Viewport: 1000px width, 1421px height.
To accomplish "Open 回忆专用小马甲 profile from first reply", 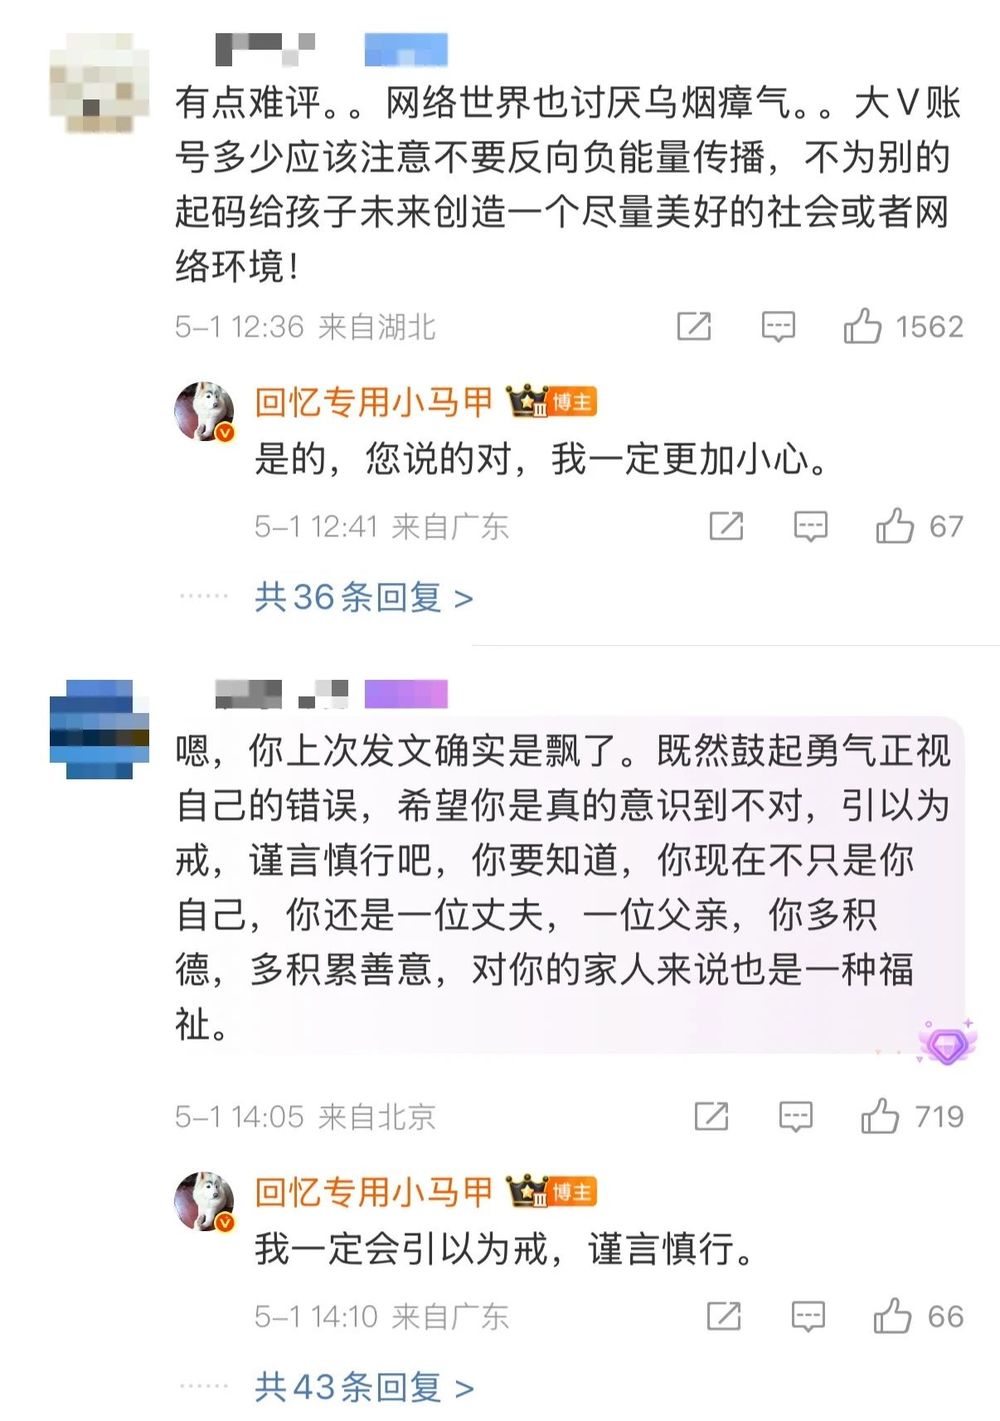I will click(373, 402).
